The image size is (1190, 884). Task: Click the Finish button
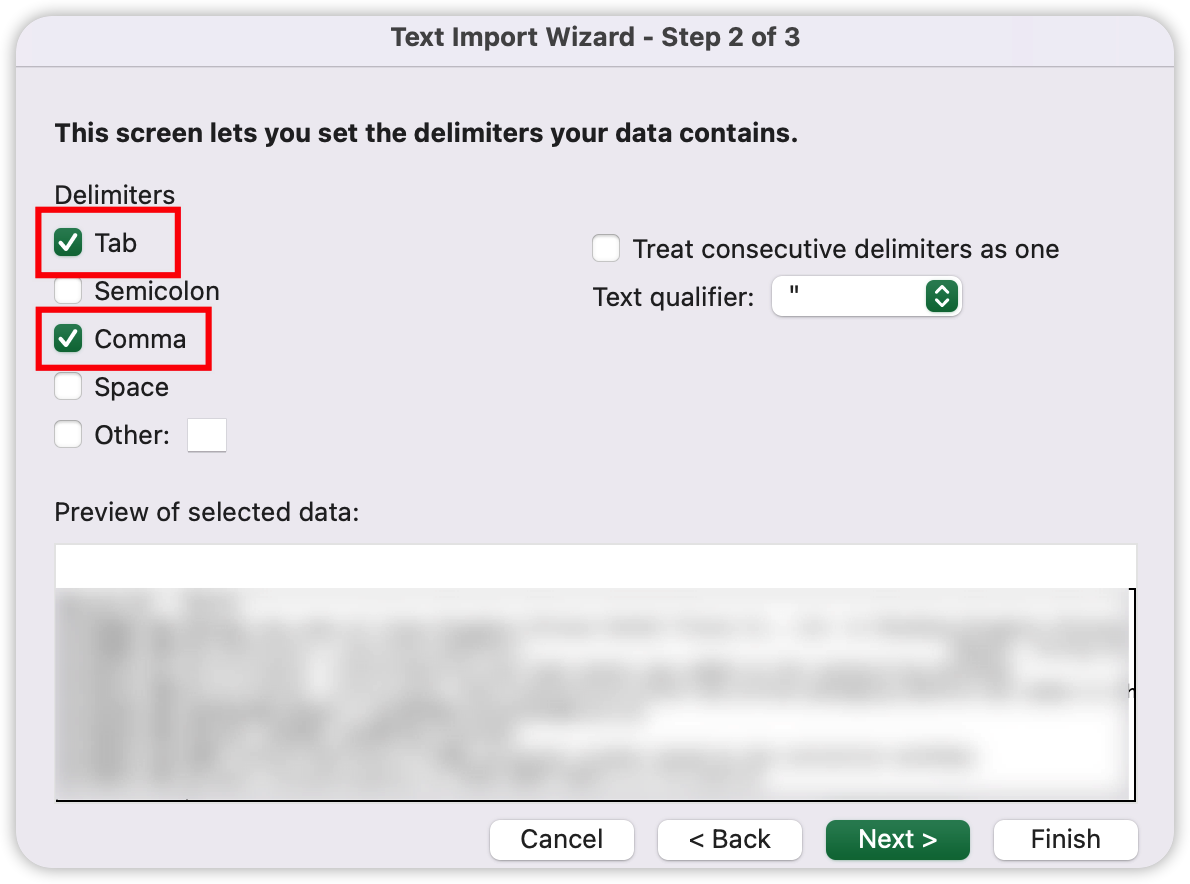pos(1065,839)
